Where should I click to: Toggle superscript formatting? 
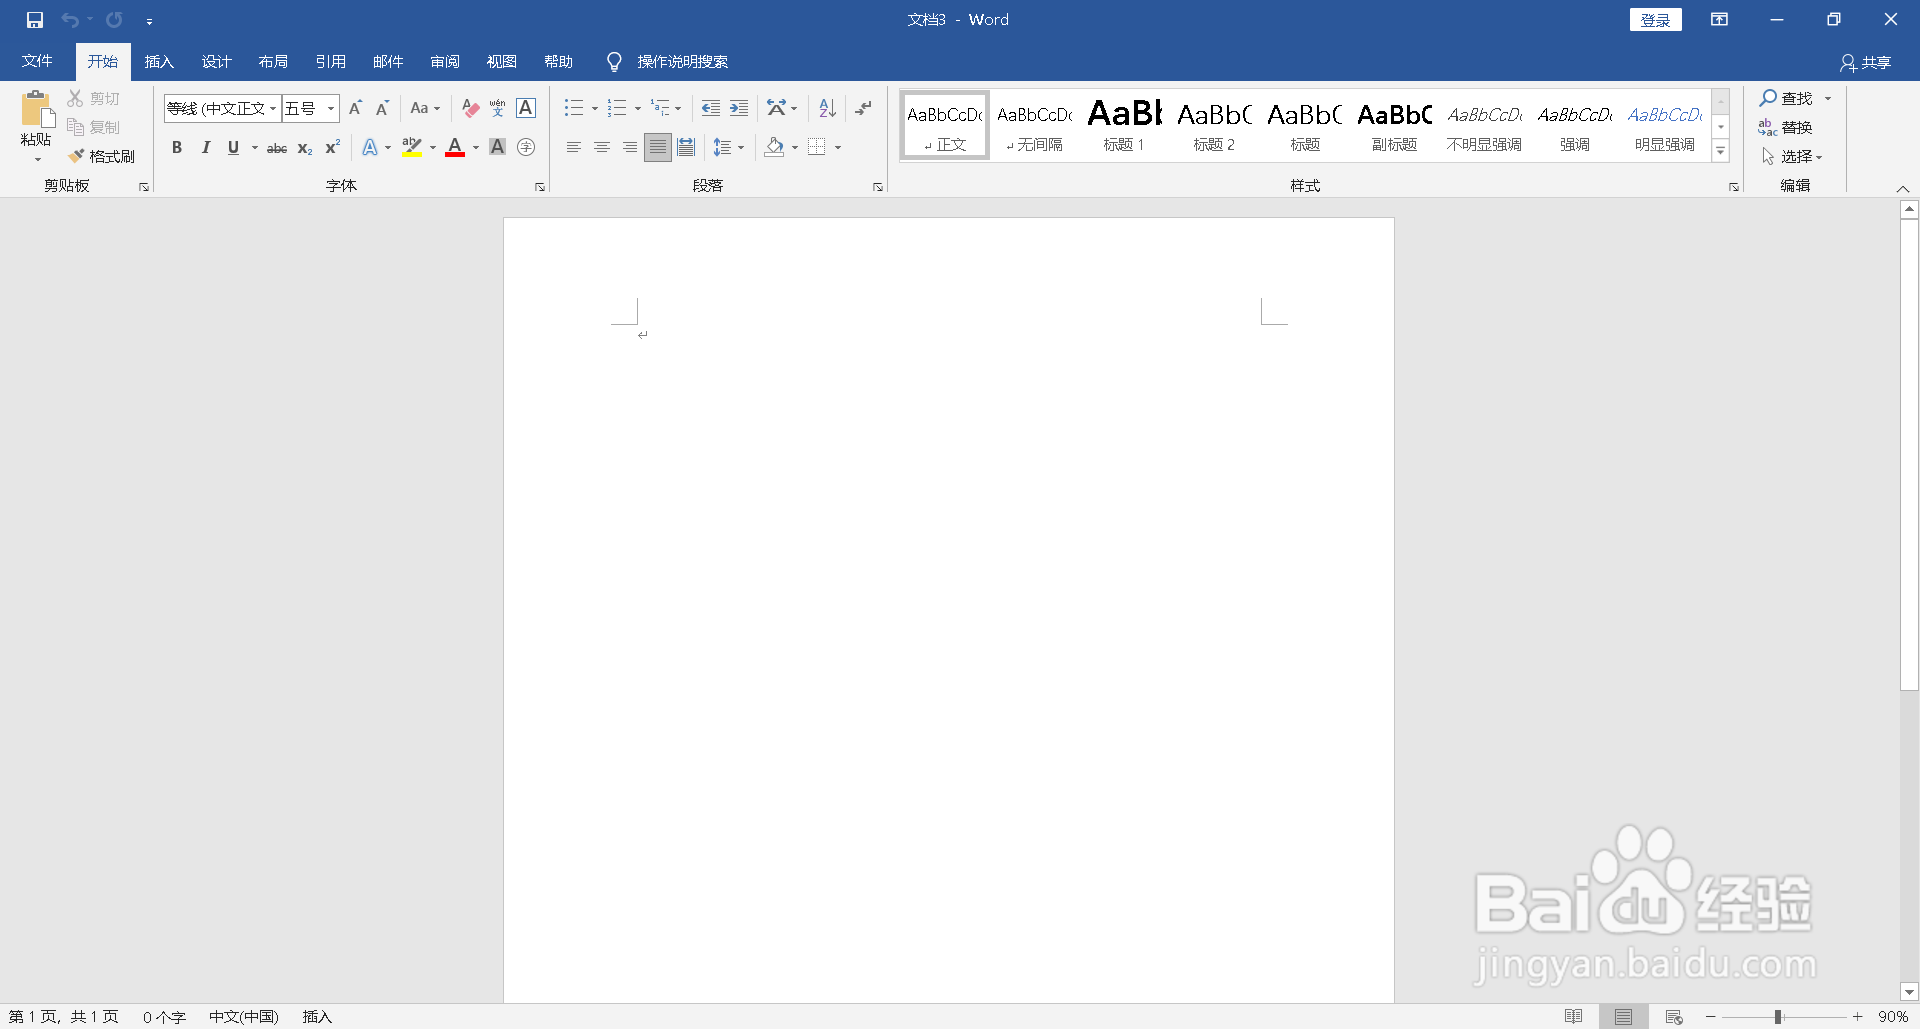click(333, 148)
